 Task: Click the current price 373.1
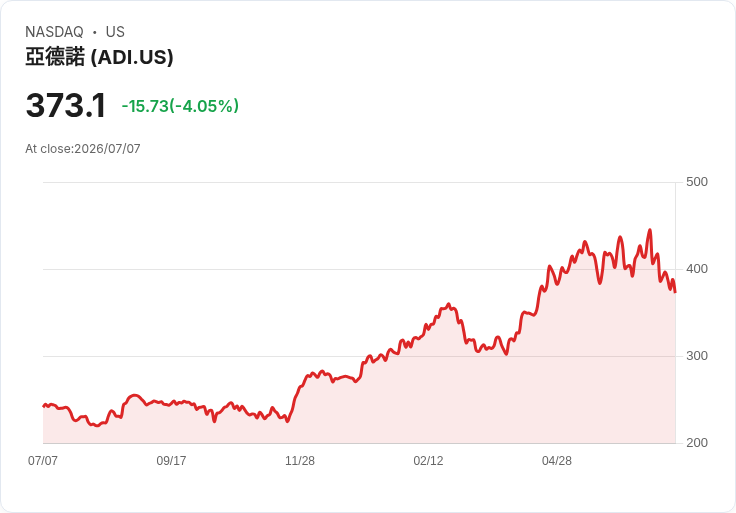tap(66, 105)
